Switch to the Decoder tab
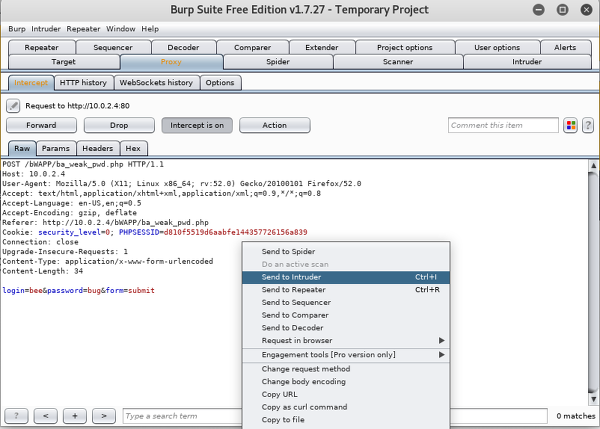The image size is (600, 429). point(184,47)
